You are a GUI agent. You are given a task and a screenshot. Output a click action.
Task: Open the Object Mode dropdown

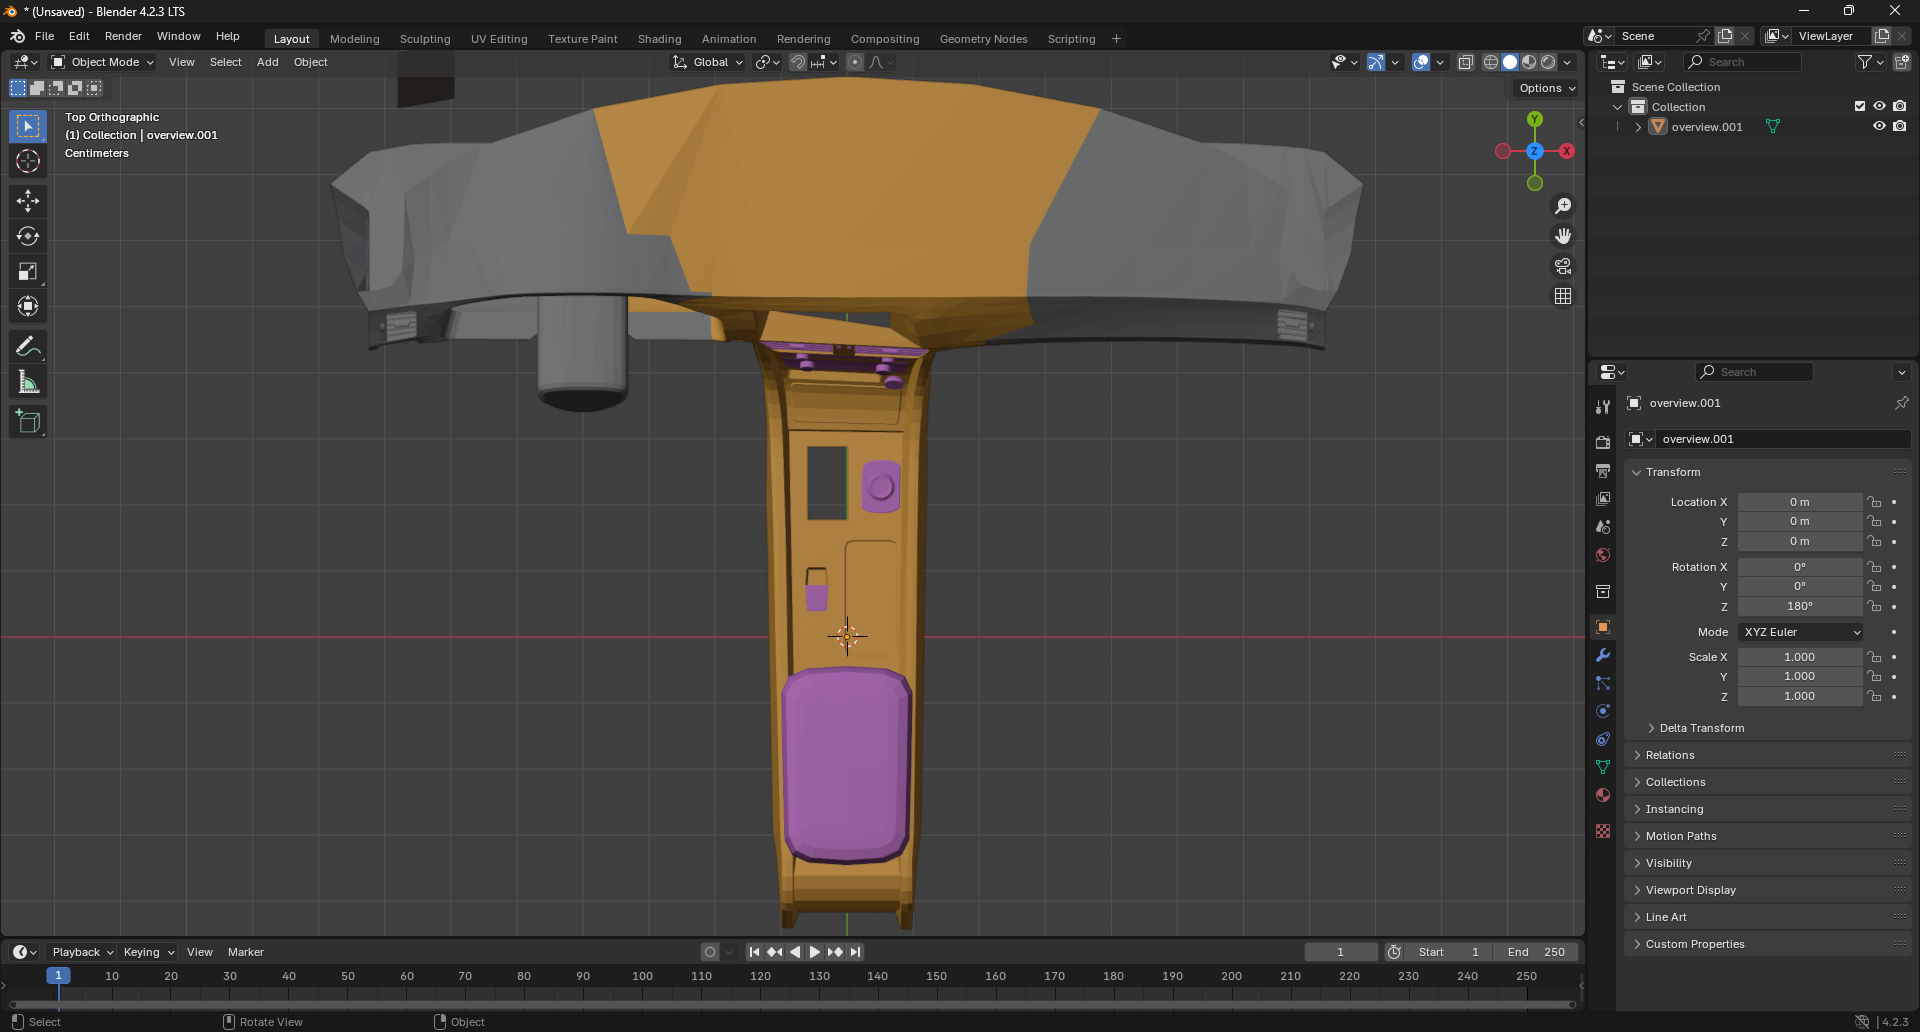pyautogui.click(x=103, y=62)
